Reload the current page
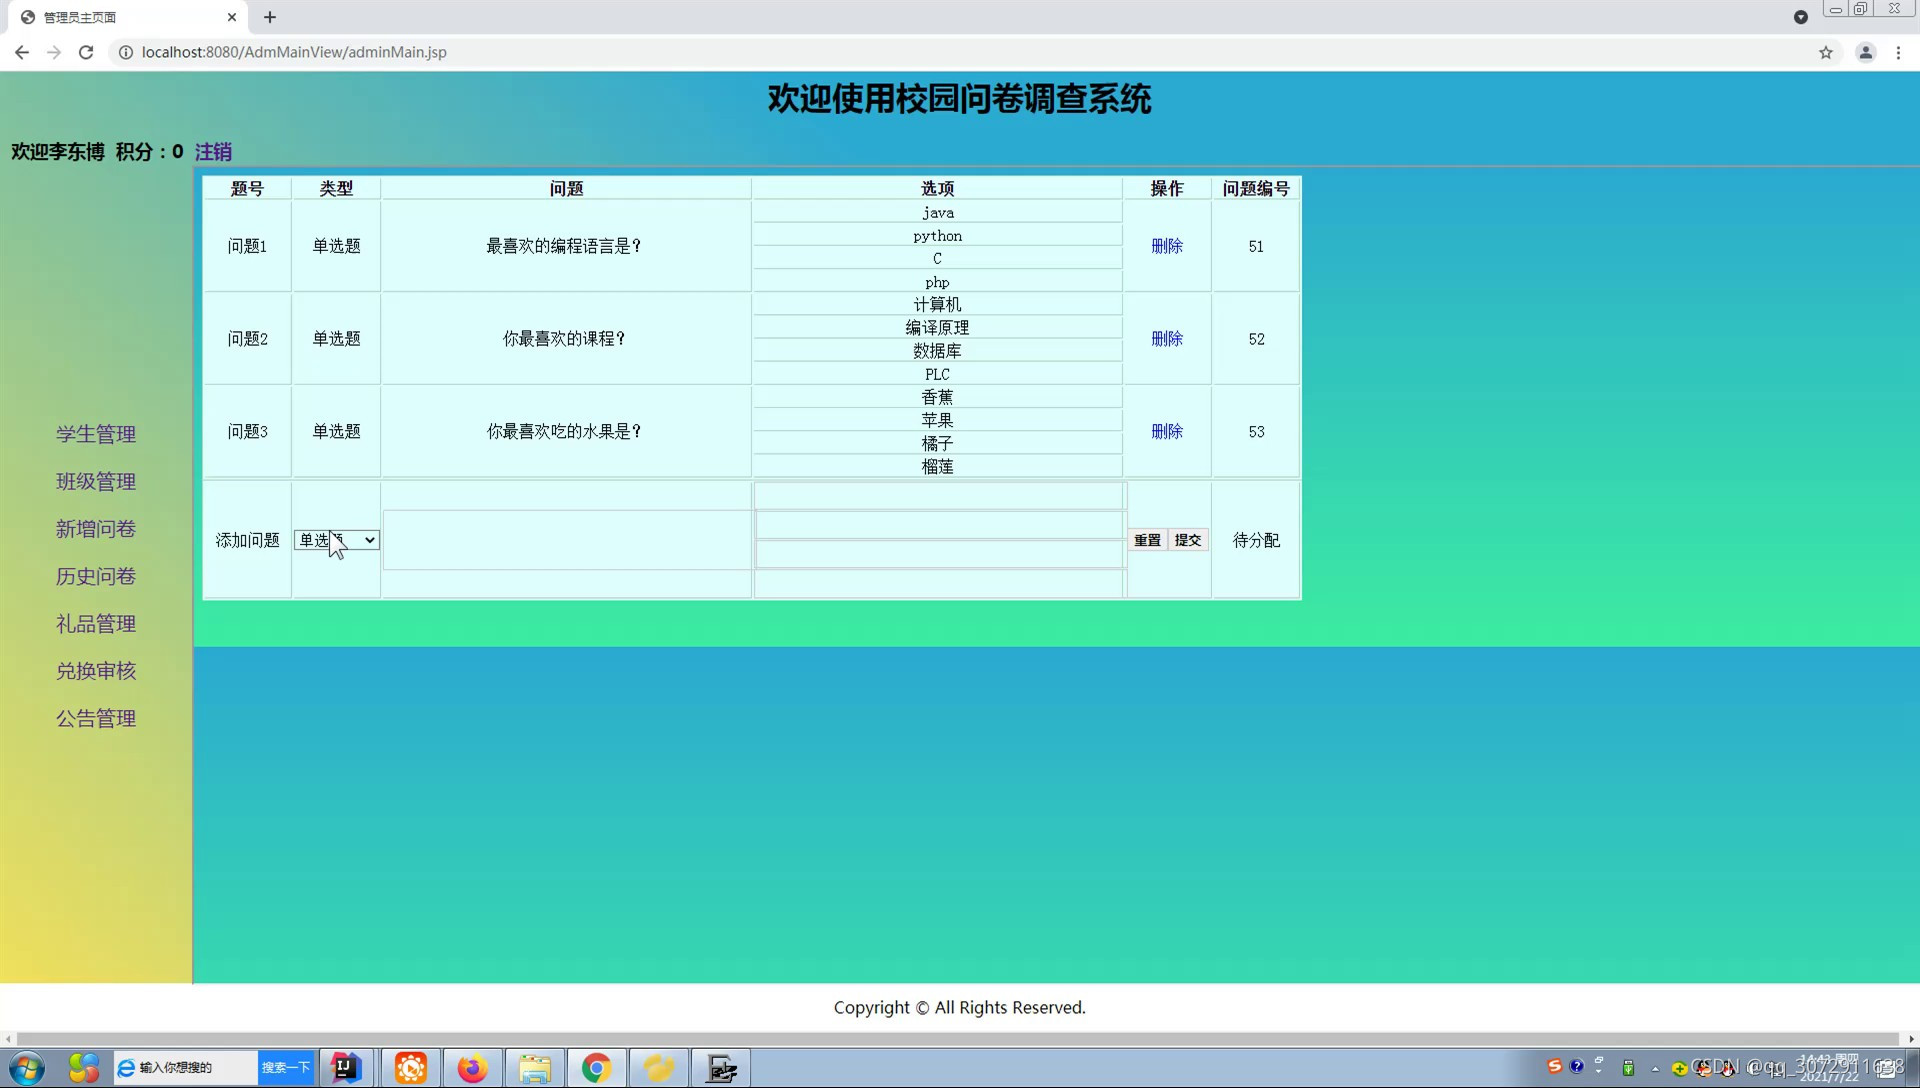 click(86, 52)
